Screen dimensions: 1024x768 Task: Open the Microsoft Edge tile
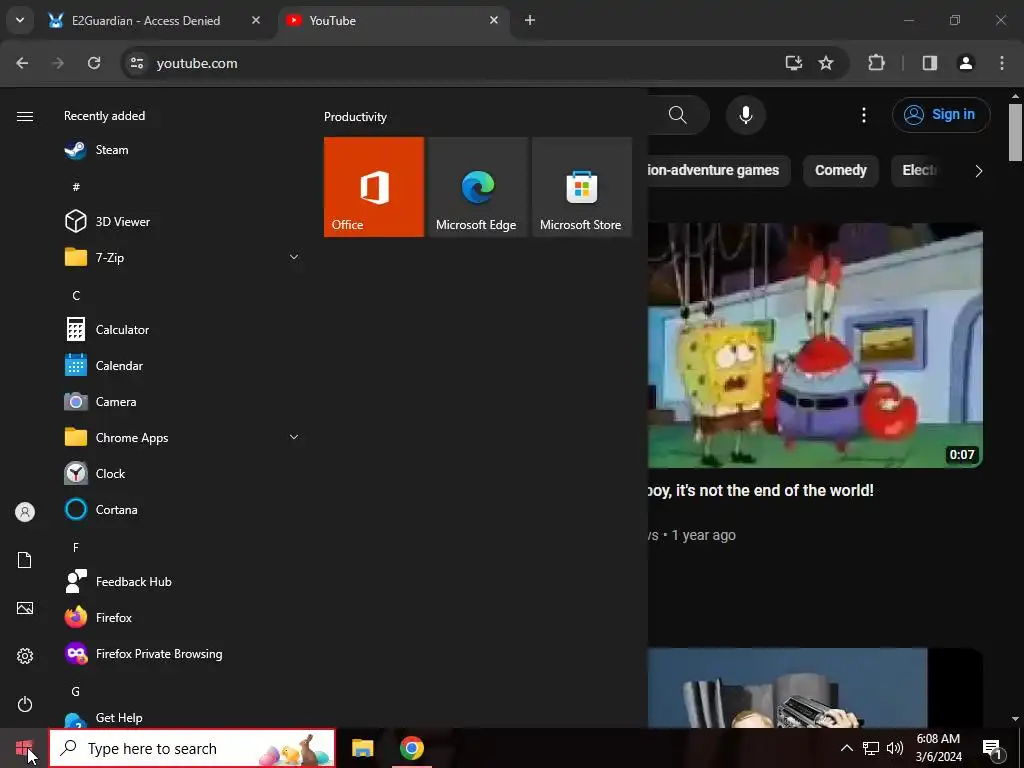click(x=477, y=187)
